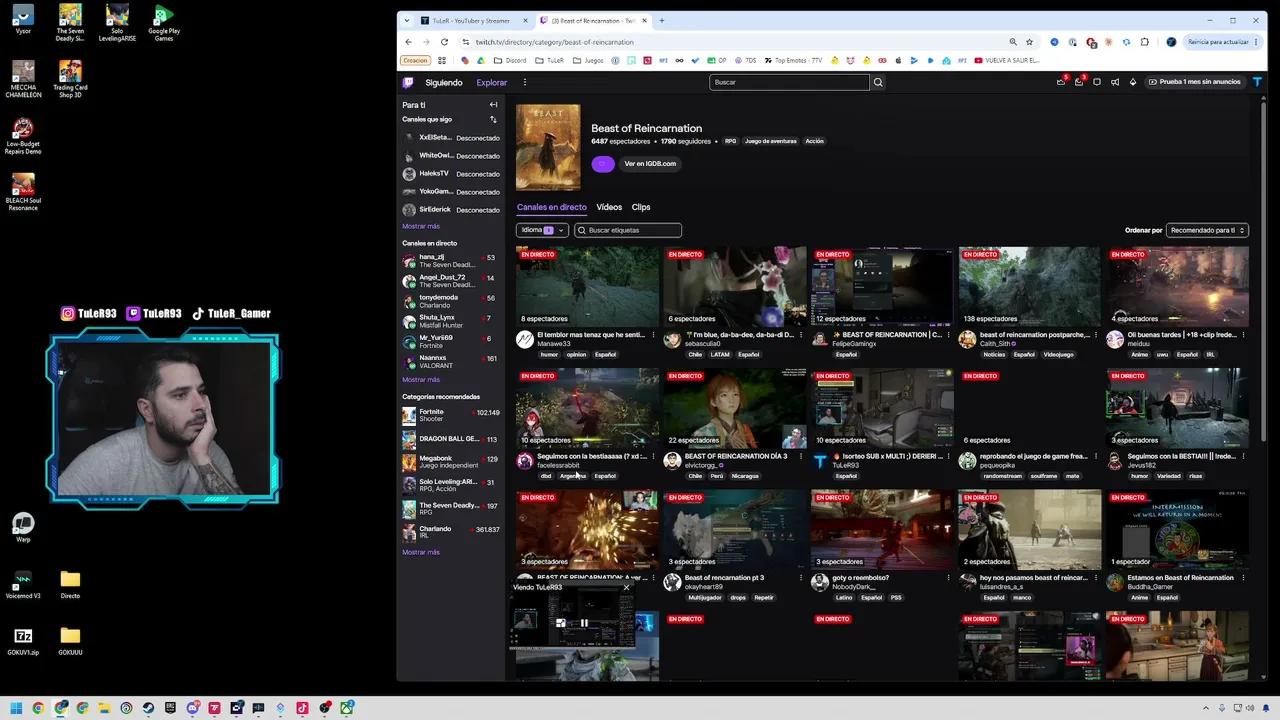1280x720 pixels.
Task: Open Windows Start menu
Action: click(16, 708)
